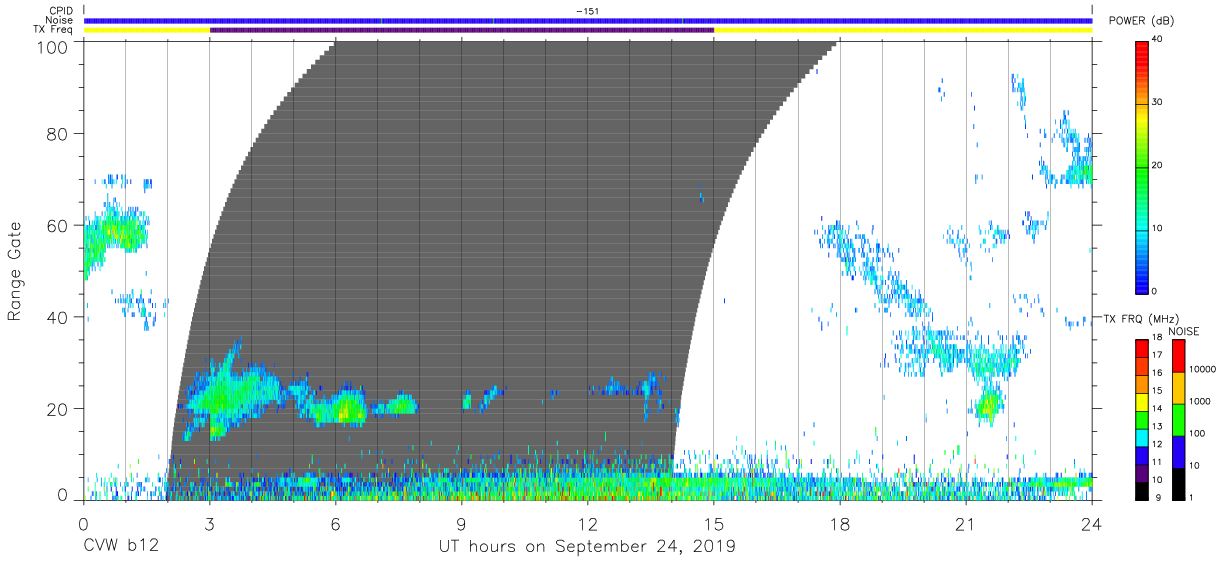This screenshot has width=1228, height=567.
Task: Click the purple segment of the TX Freq bar
Action: (x=462, y=30)
